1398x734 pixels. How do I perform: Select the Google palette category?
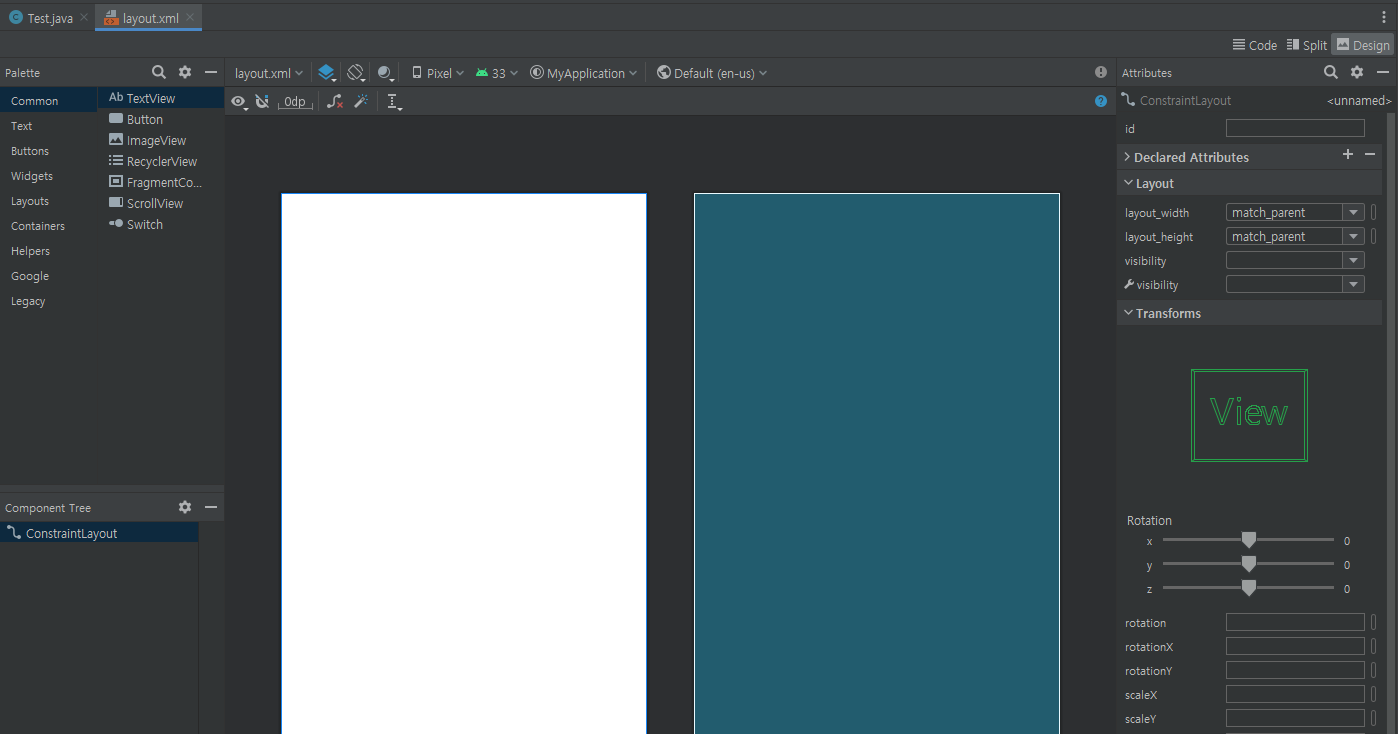click(49, 276)
